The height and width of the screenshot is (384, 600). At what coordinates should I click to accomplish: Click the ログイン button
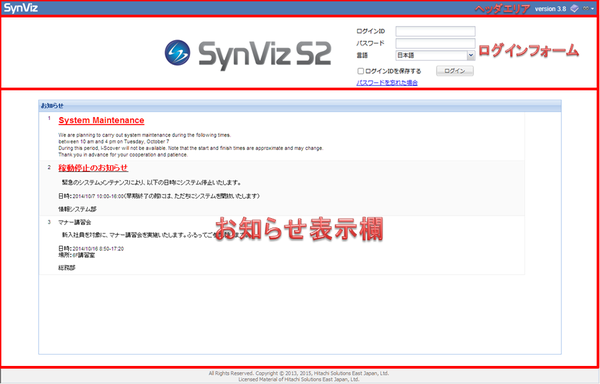pos(455,71)
